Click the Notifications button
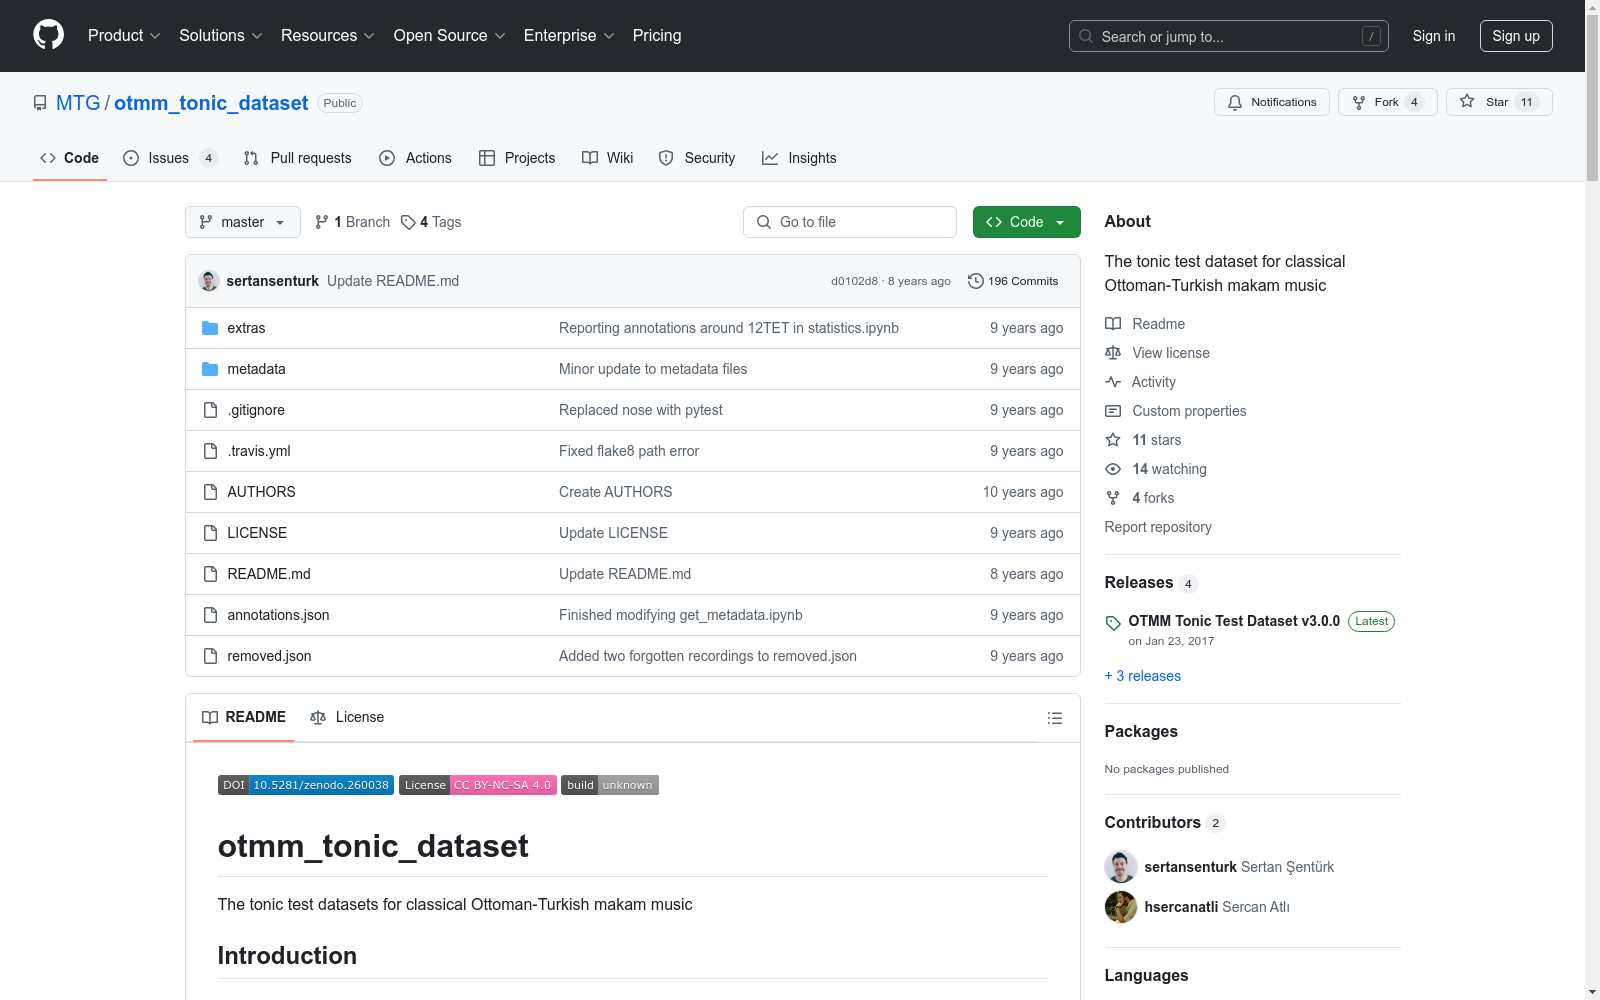 pyautogui.click(x=1272, y=102)
